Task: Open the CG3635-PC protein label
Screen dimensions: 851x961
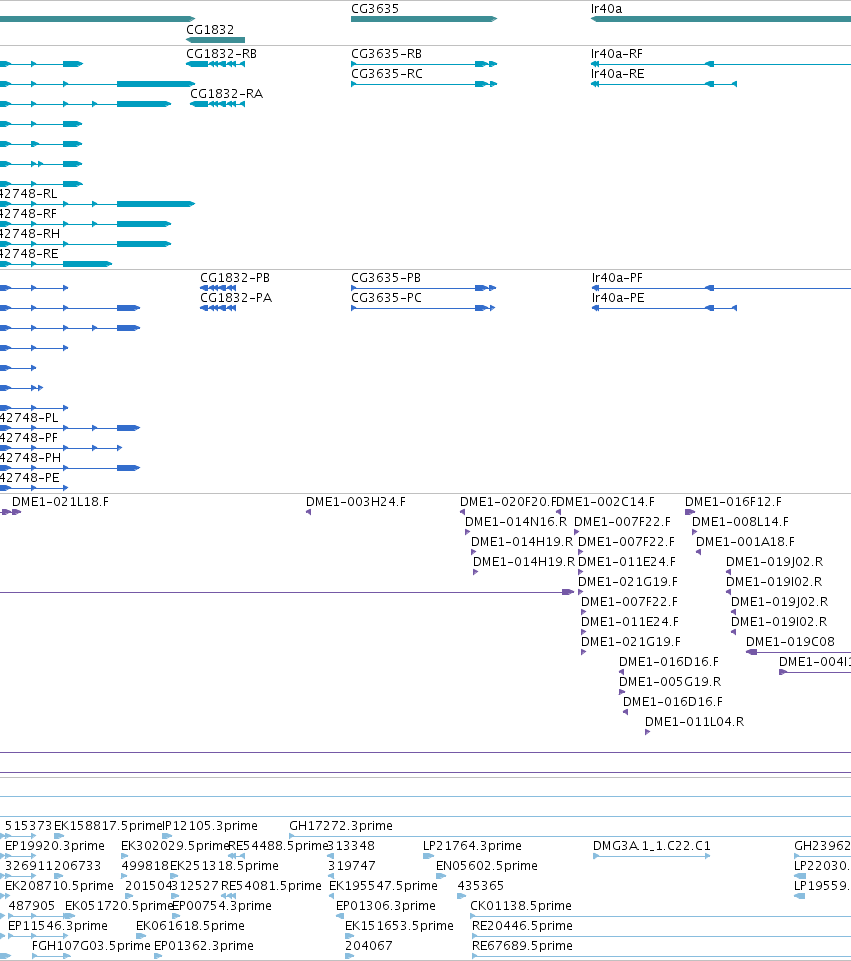Action: tap(387, 298)
